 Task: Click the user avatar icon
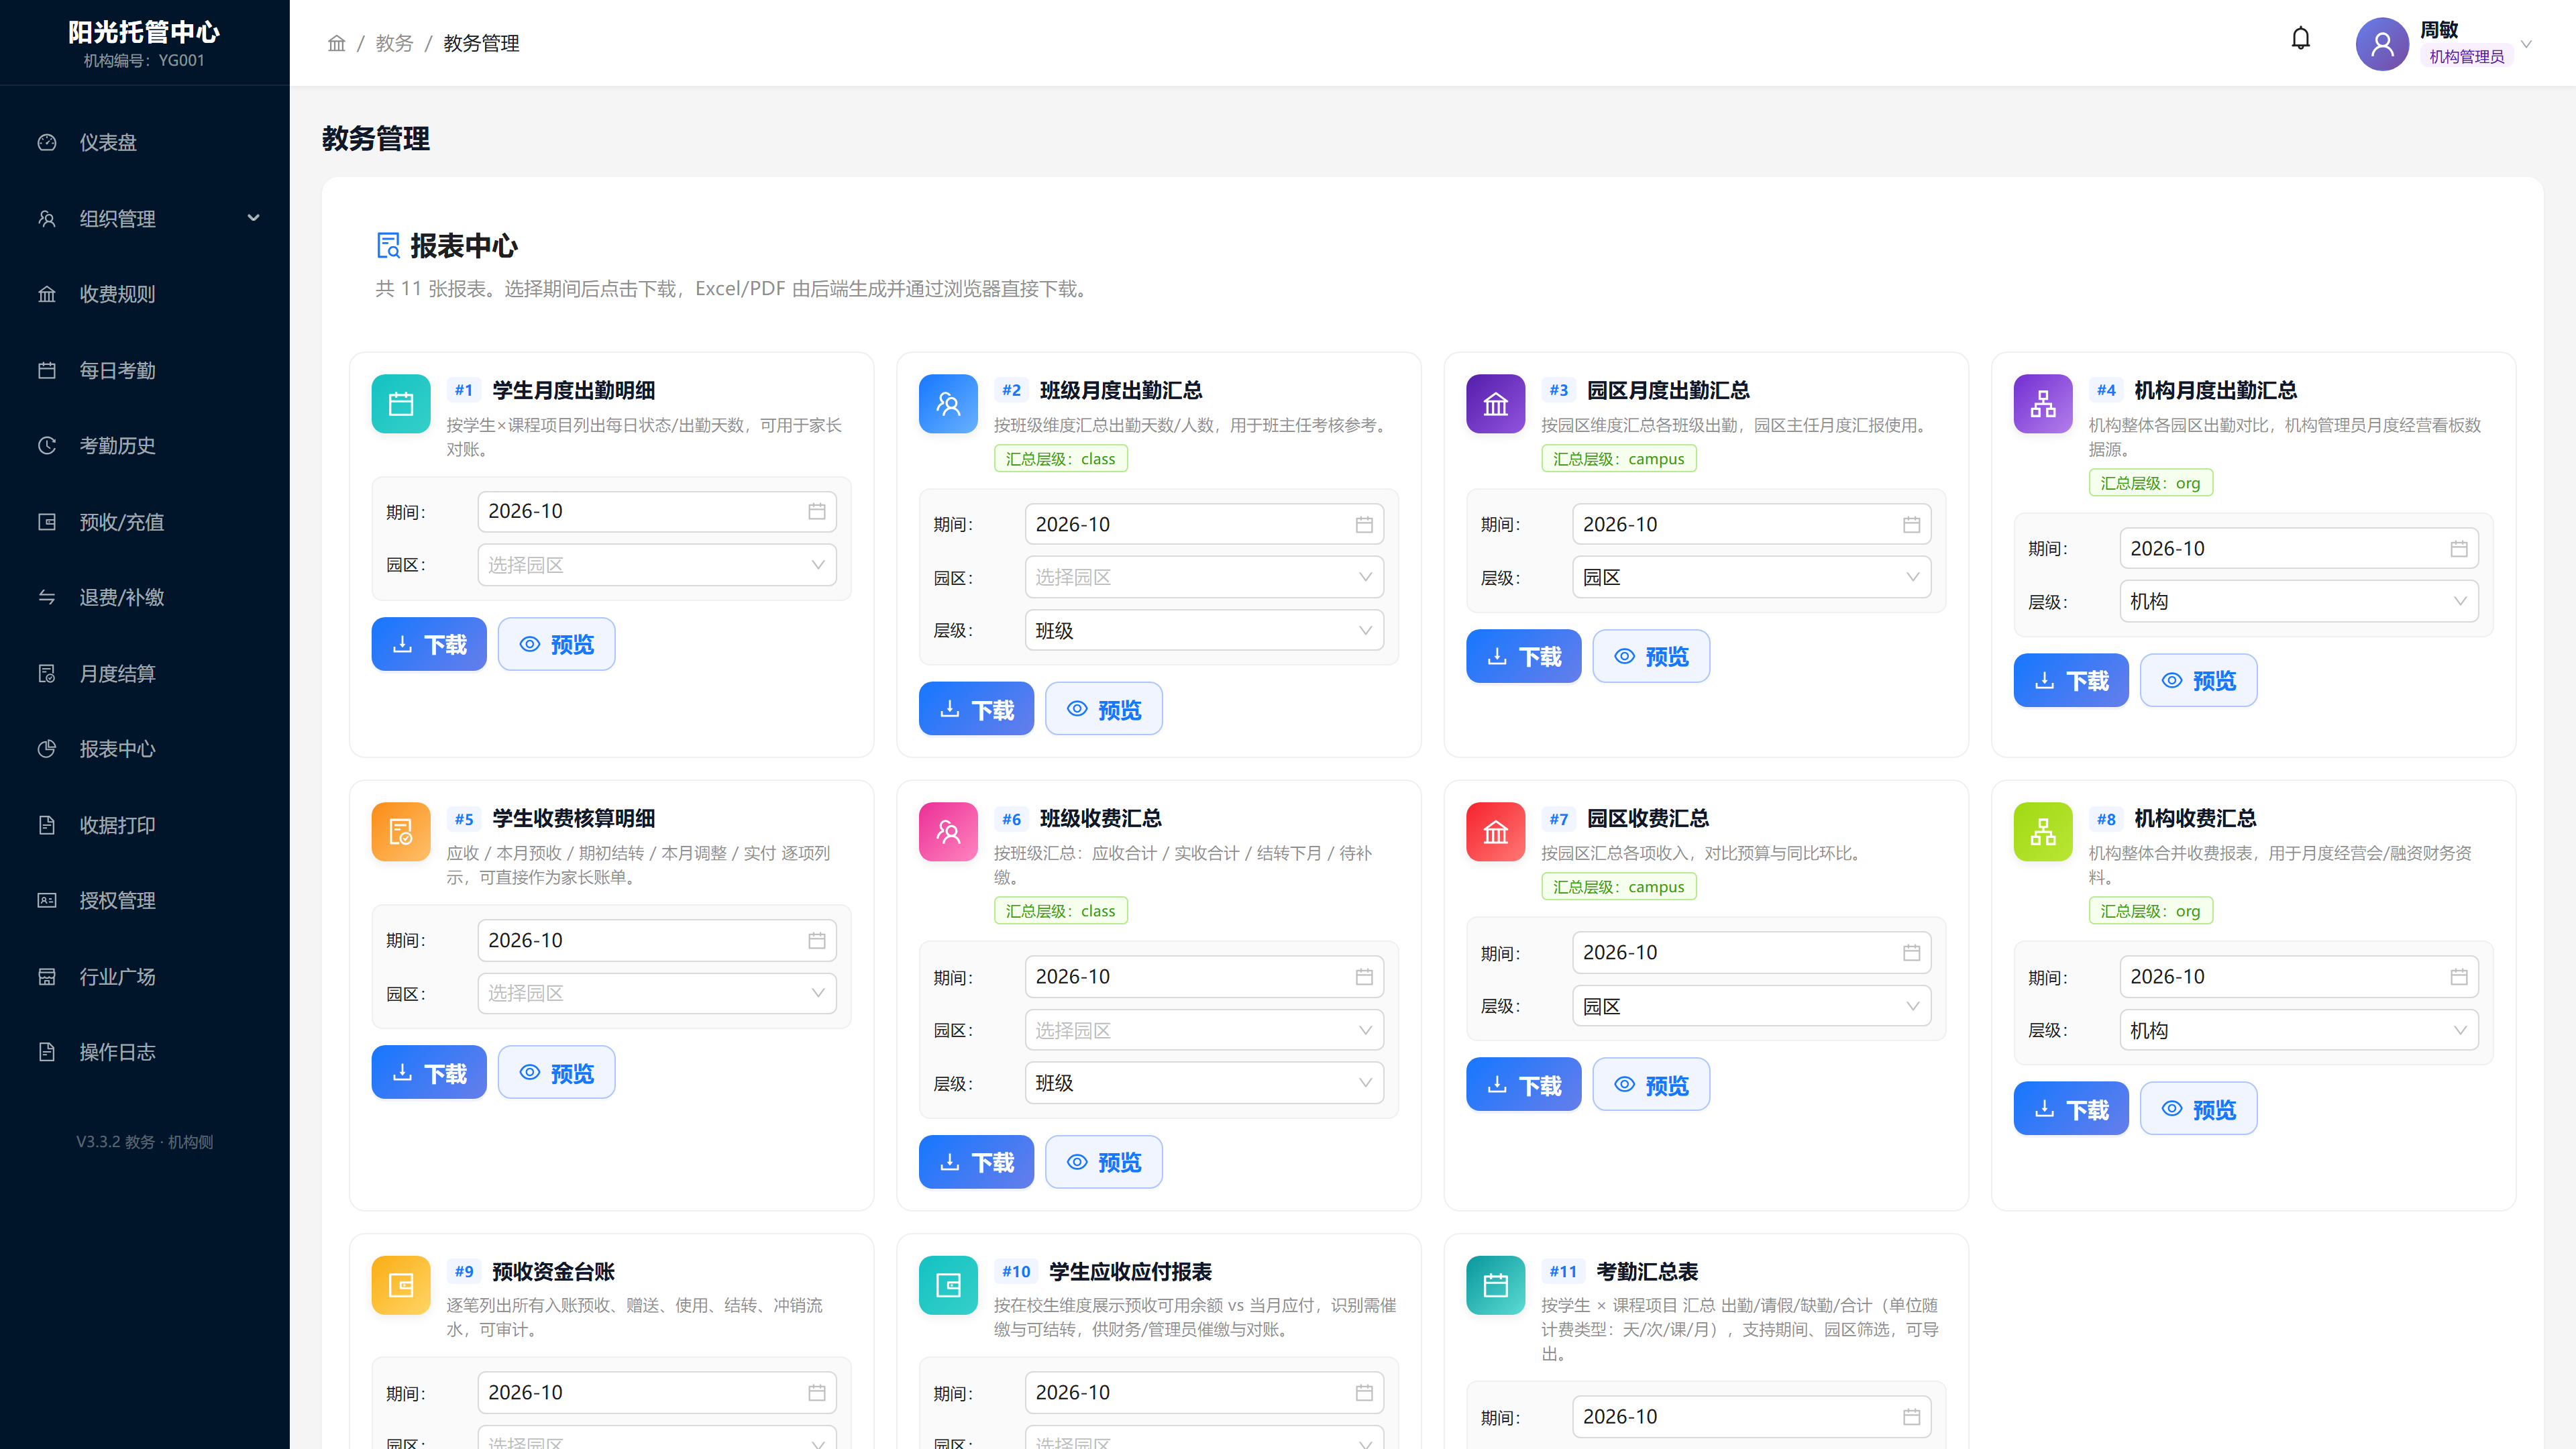[x=2382, y=44]
